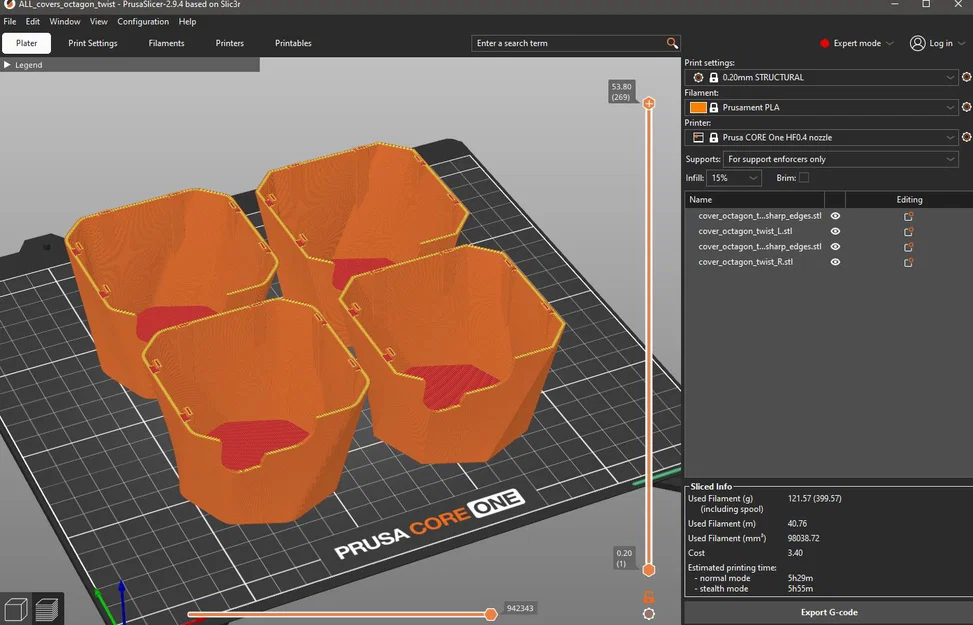
Task: Click the Expert mode label
Action: click(857, 43)
